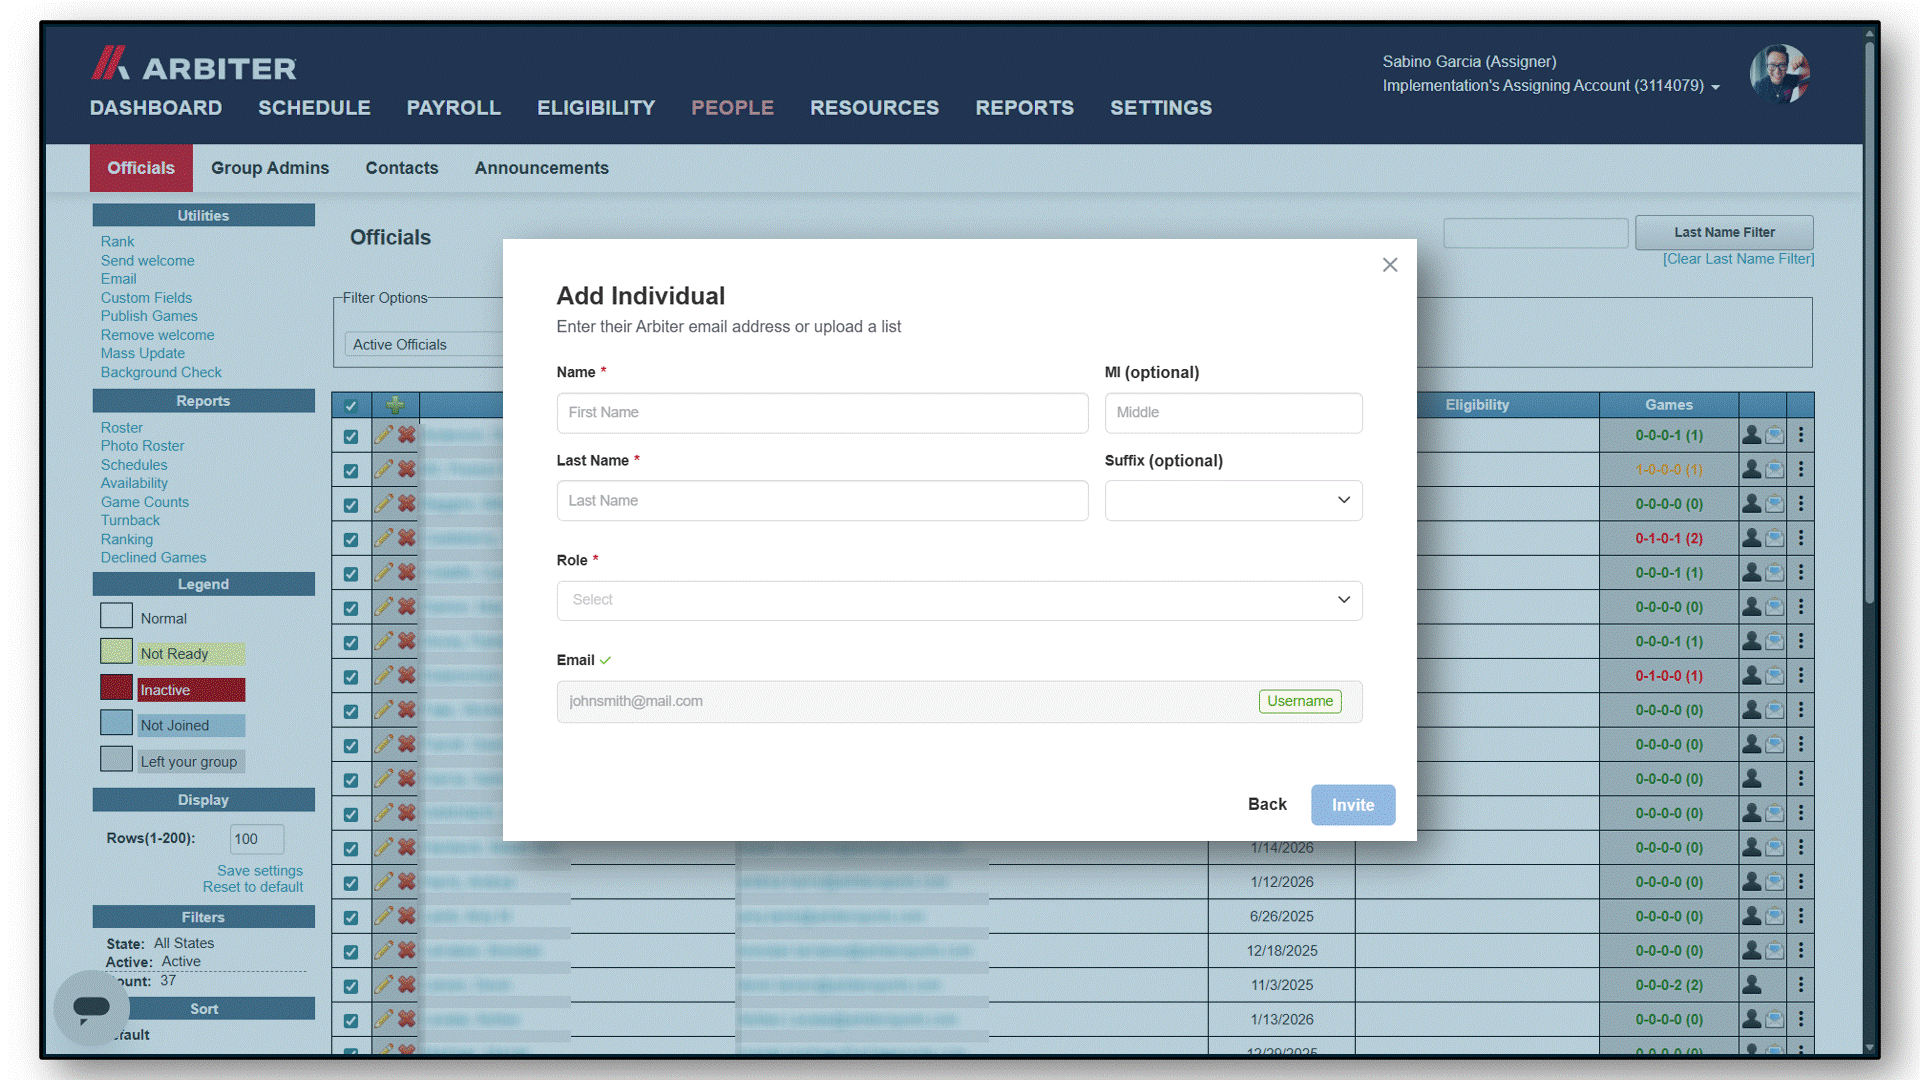Expand the account switcher dropdown arrow
Image resolution: width=1920 pixels, height=1080 pixels.
pos(1715,87)
